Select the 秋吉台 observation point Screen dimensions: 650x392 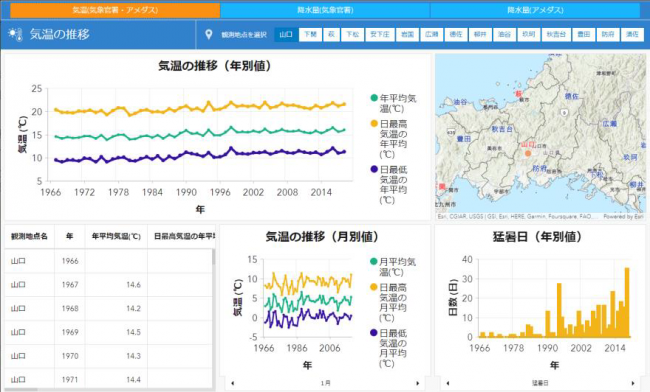click(556, 34)
